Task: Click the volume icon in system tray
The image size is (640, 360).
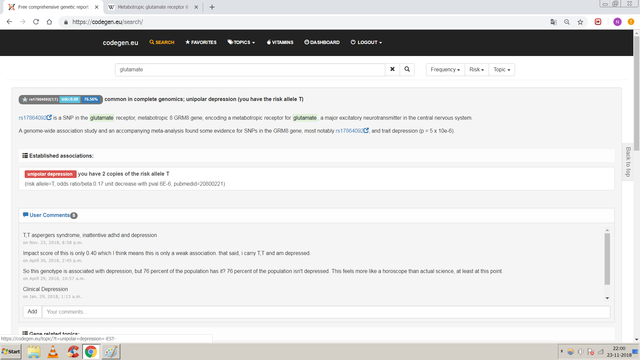Action: coord(580,351)
